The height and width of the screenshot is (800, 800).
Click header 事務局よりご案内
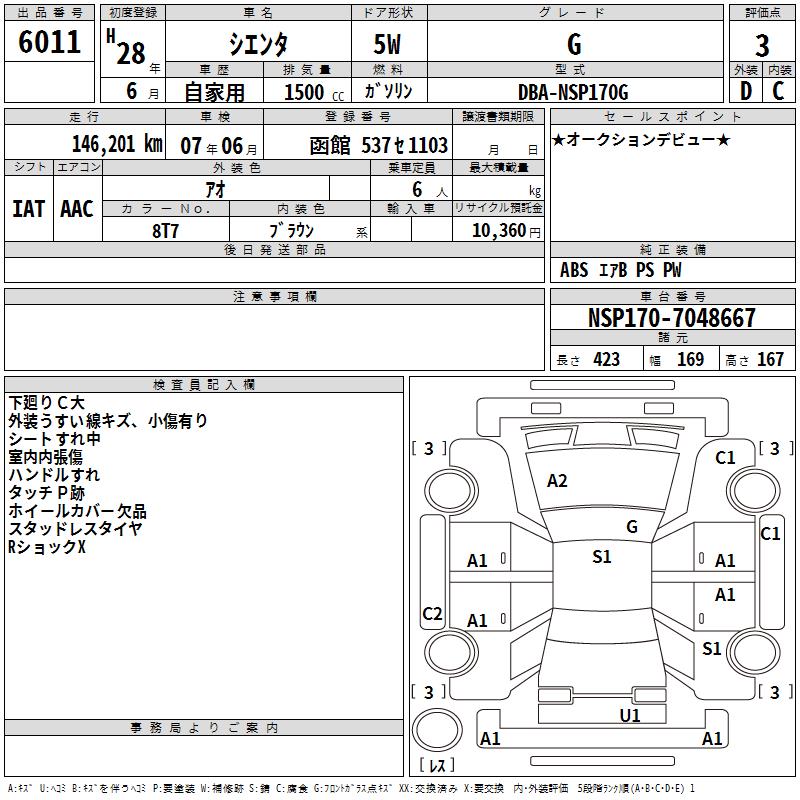coord(204,728)
